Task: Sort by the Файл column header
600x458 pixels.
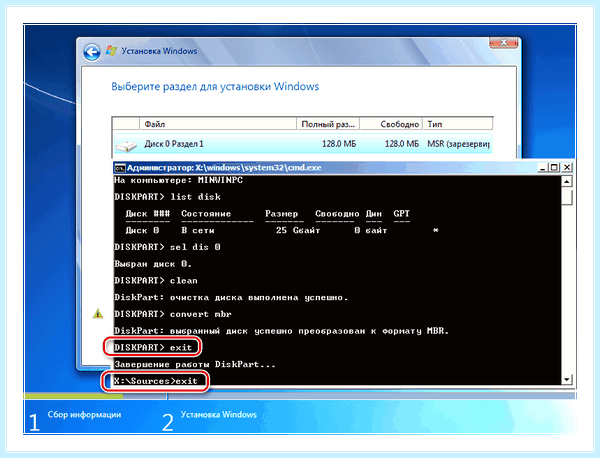Action: click(218, 124)
